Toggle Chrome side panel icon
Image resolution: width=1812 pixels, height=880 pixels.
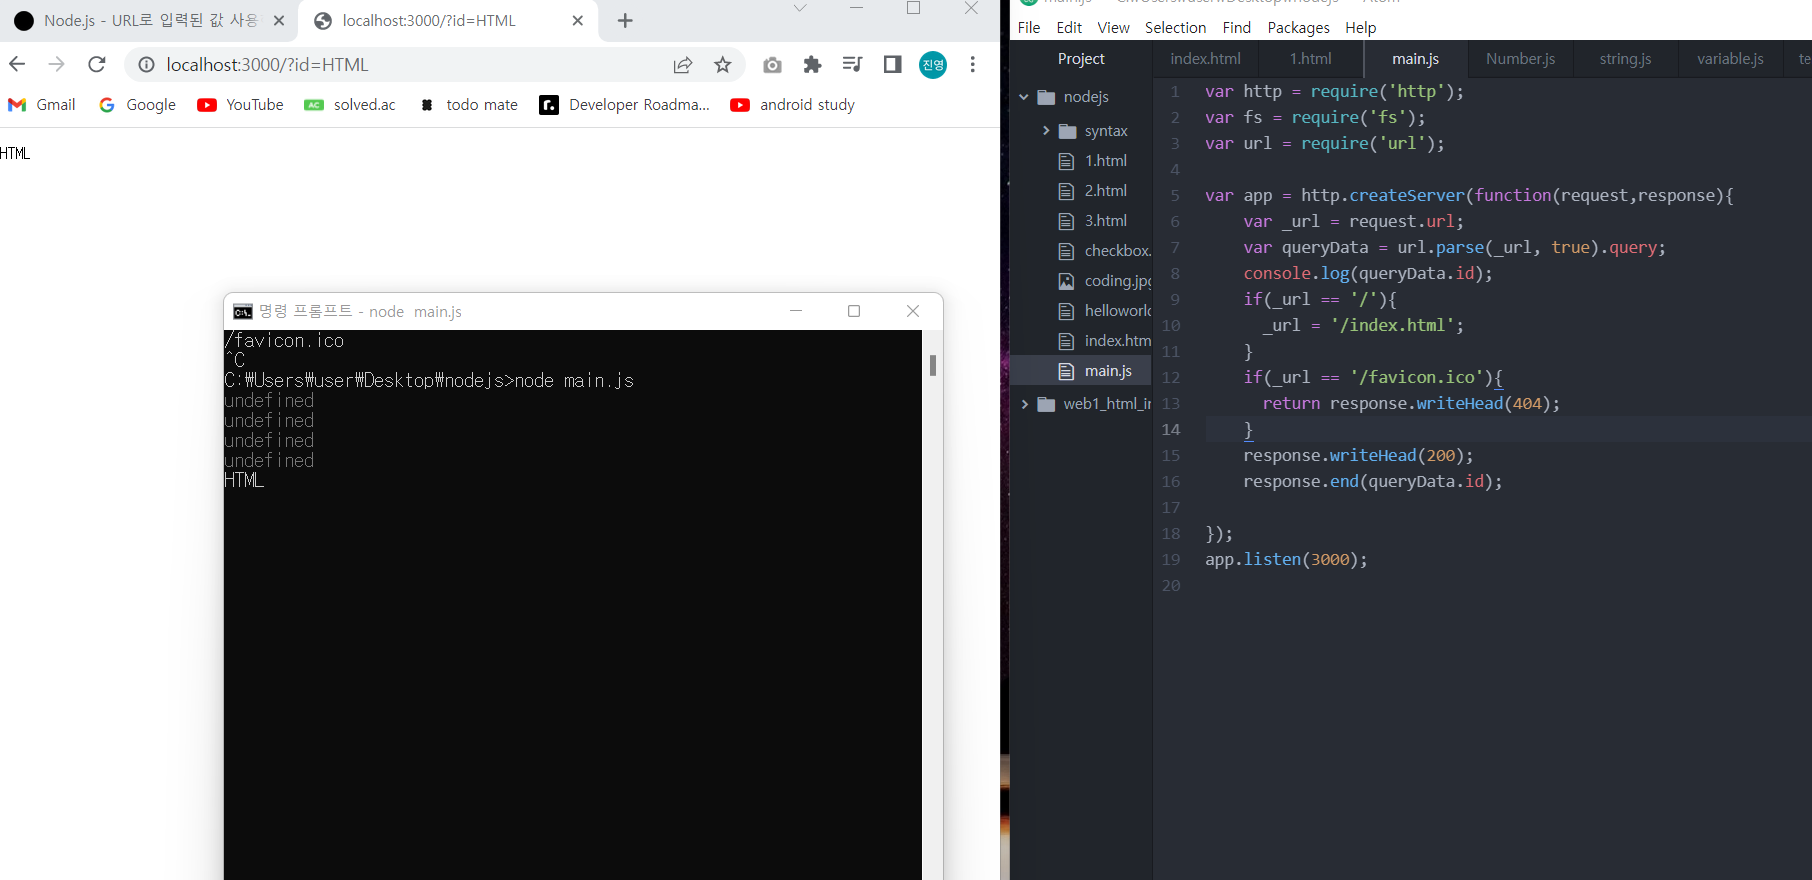click(892, 65)
